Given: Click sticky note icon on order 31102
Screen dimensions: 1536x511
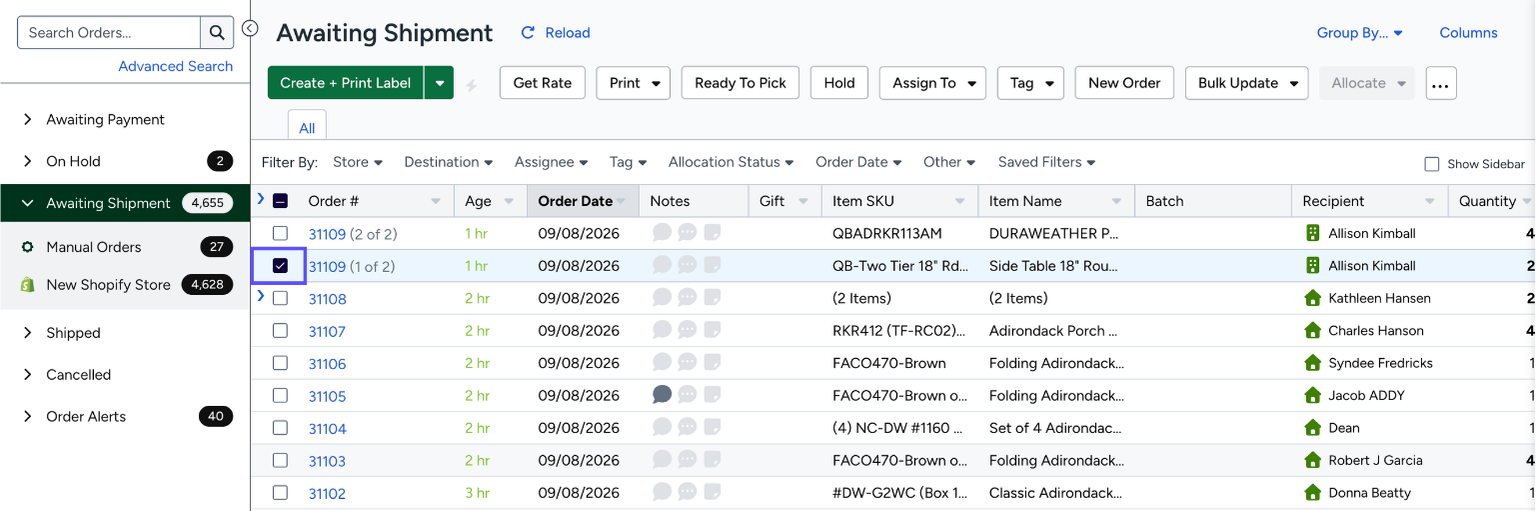Looking at the screenshot, I should tap(712, 493).
